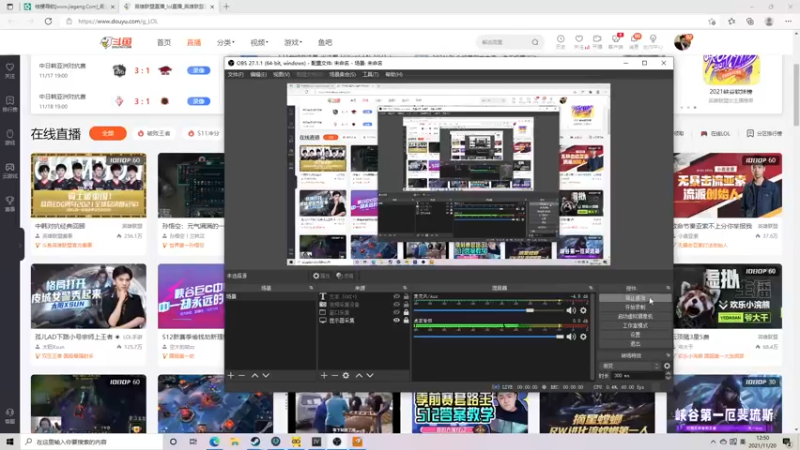This screenshot has width=800, height=450.
Task: Open the follow heart in Douyu left sidebar
Action: 10,67
